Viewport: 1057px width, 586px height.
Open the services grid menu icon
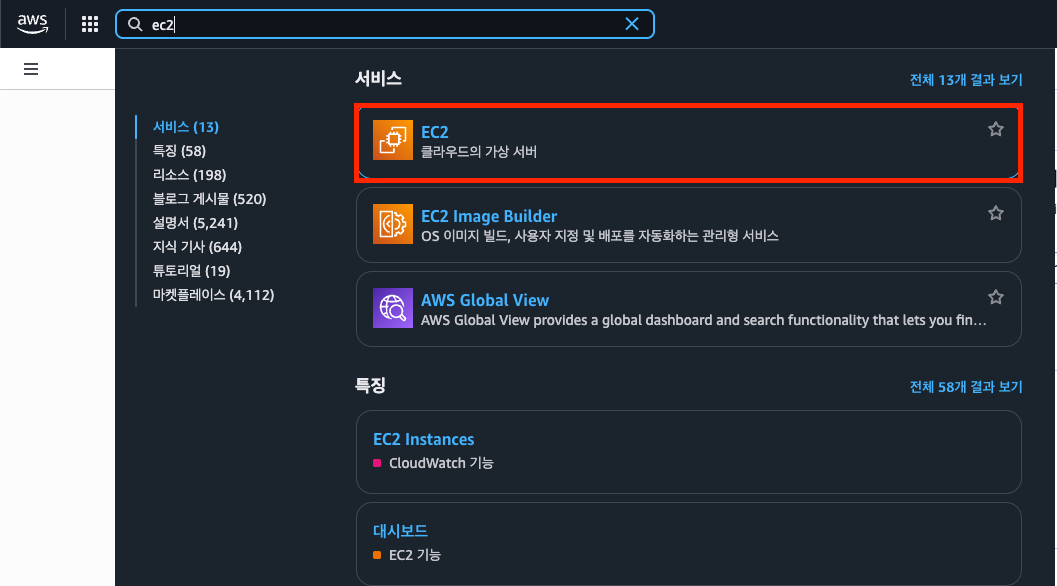(90, 24)
